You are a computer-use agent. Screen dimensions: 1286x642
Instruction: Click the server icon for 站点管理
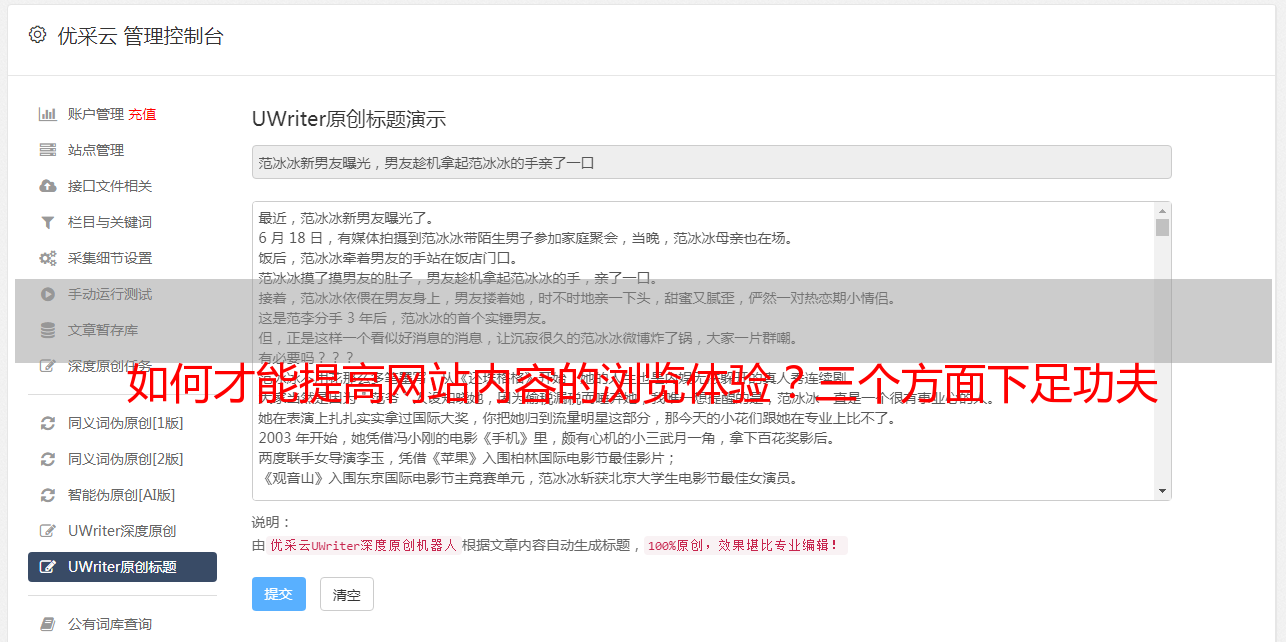[x=47, y=150]
